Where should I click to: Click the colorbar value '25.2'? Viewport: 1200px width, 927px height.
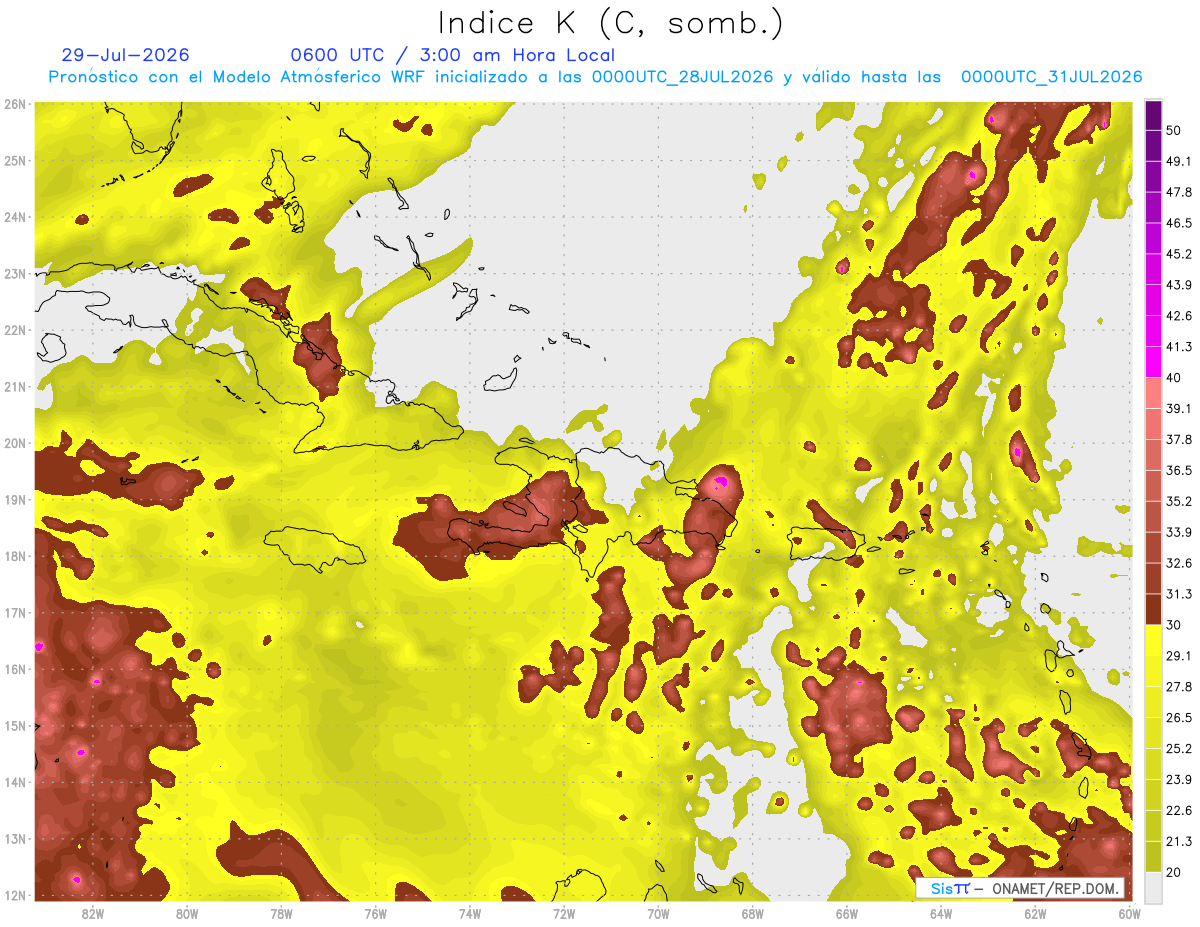(1178, 748)
